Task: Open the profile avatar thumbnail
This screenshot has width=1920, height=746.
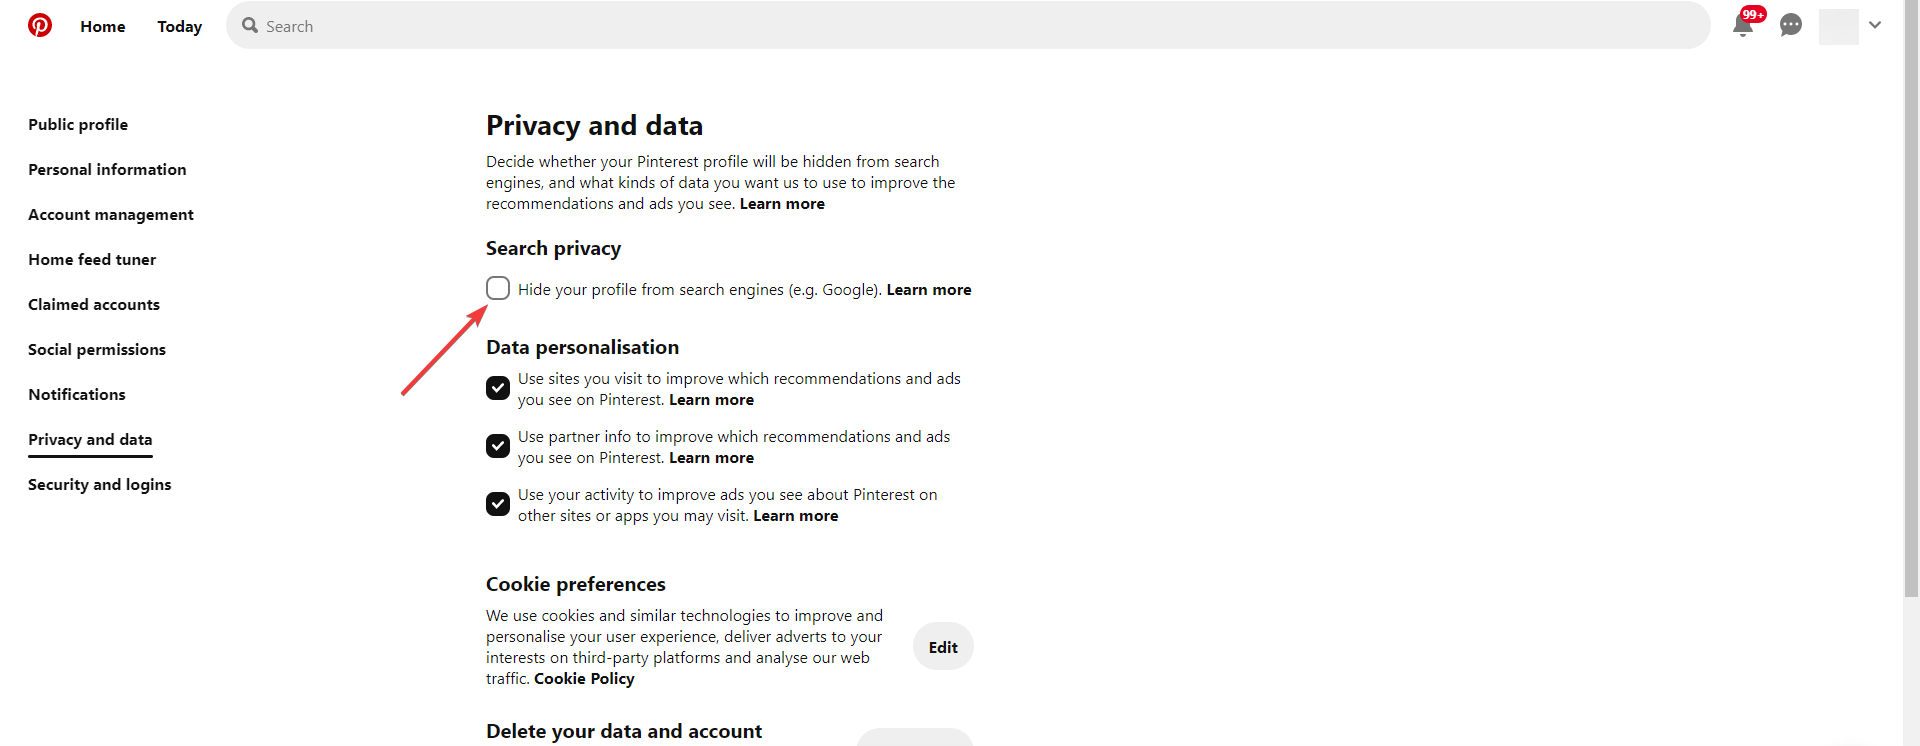Action: (1838, 26)
